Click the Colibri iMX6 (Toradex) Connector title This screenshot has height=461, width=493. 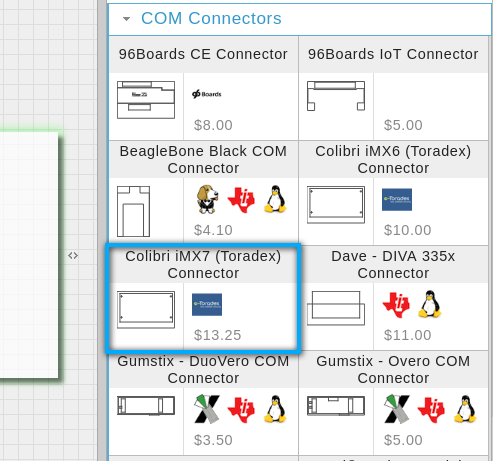(x=393, y=159)
